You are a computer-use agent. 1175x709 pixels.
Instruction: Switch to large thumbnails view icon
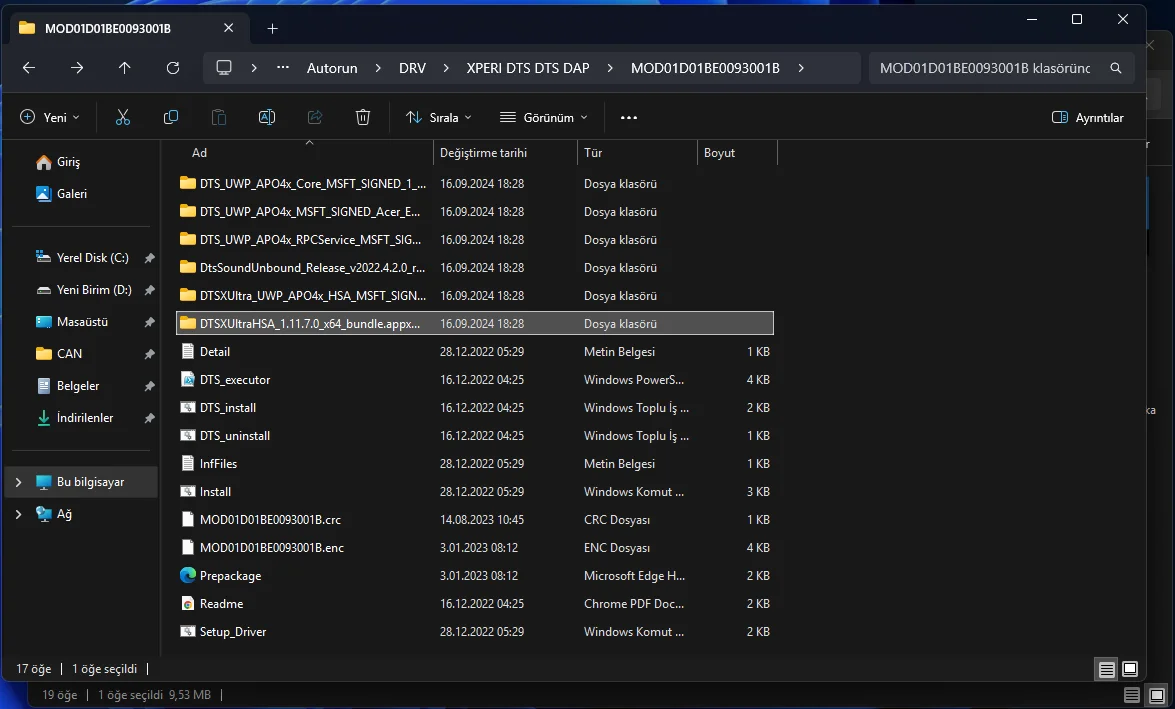click(1130, 668)
